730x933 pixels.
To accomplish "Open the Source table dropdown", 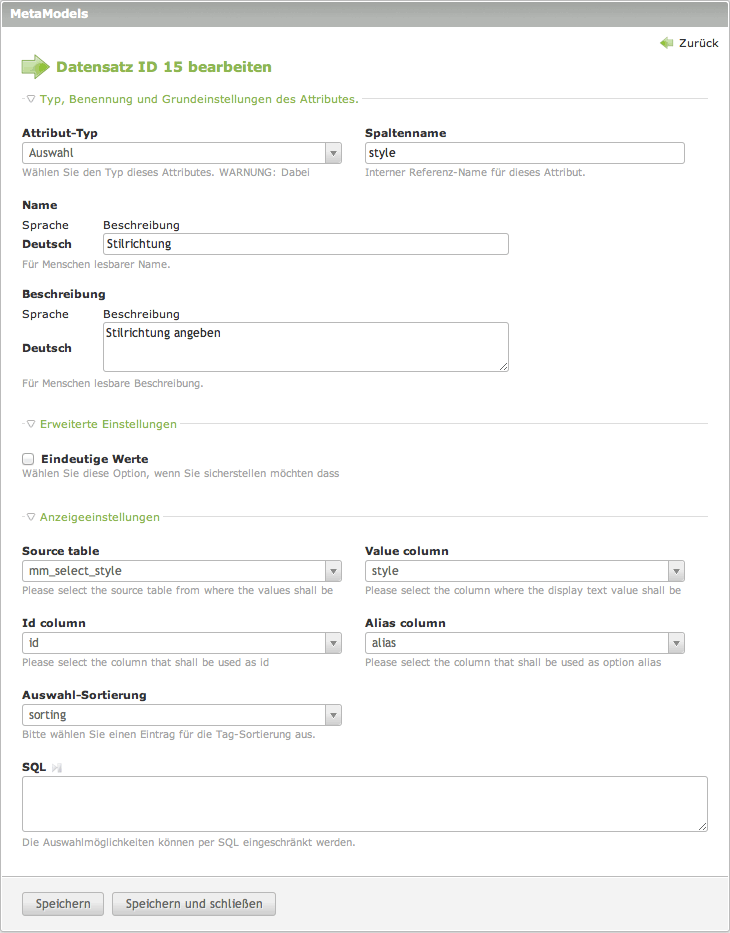I will [x=182, y=571].
